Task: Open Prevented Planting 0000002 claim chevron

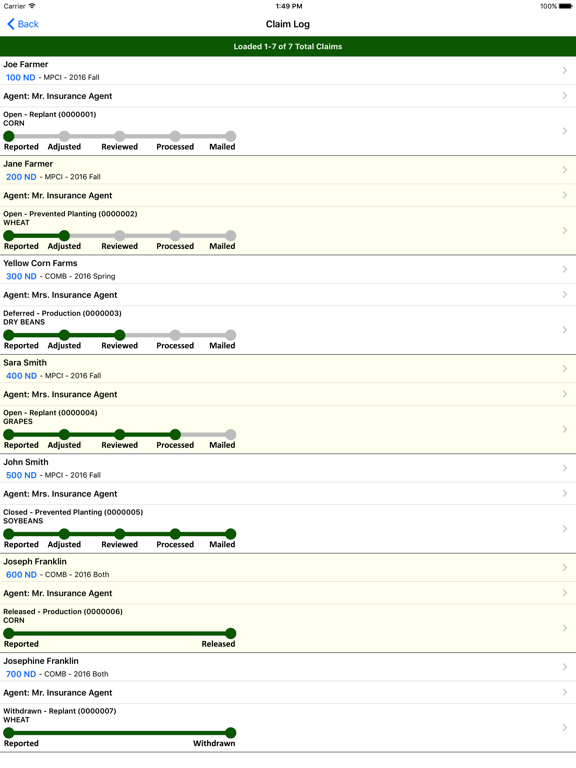Action: coord(565,230)
